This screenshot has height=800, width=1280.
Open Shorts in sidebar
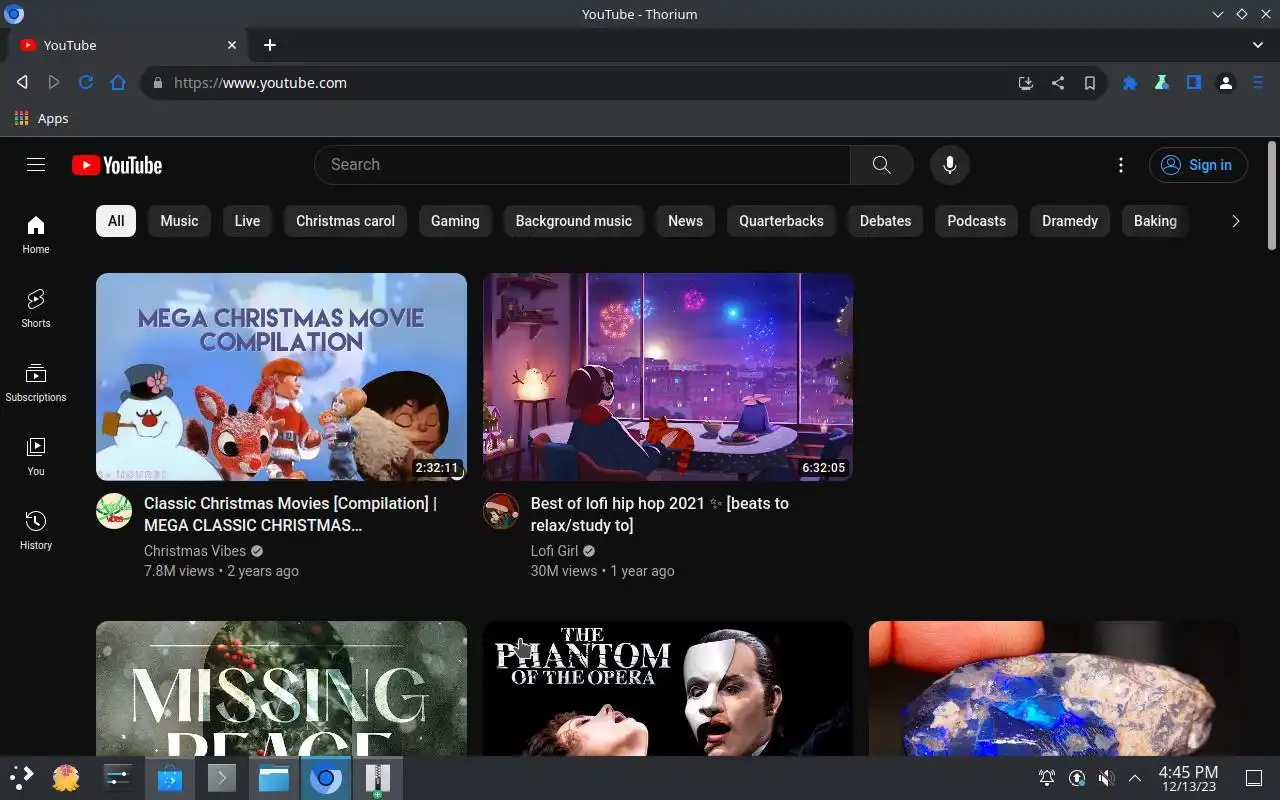click(x=36, y=308)
